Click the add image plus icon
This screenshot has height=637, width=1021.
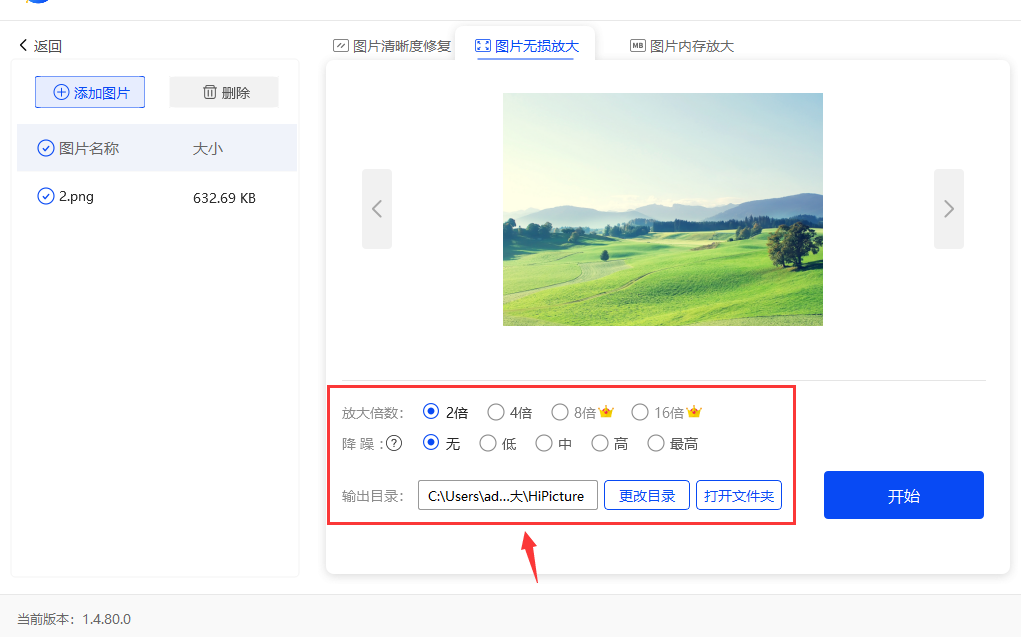tap(59, 91)
